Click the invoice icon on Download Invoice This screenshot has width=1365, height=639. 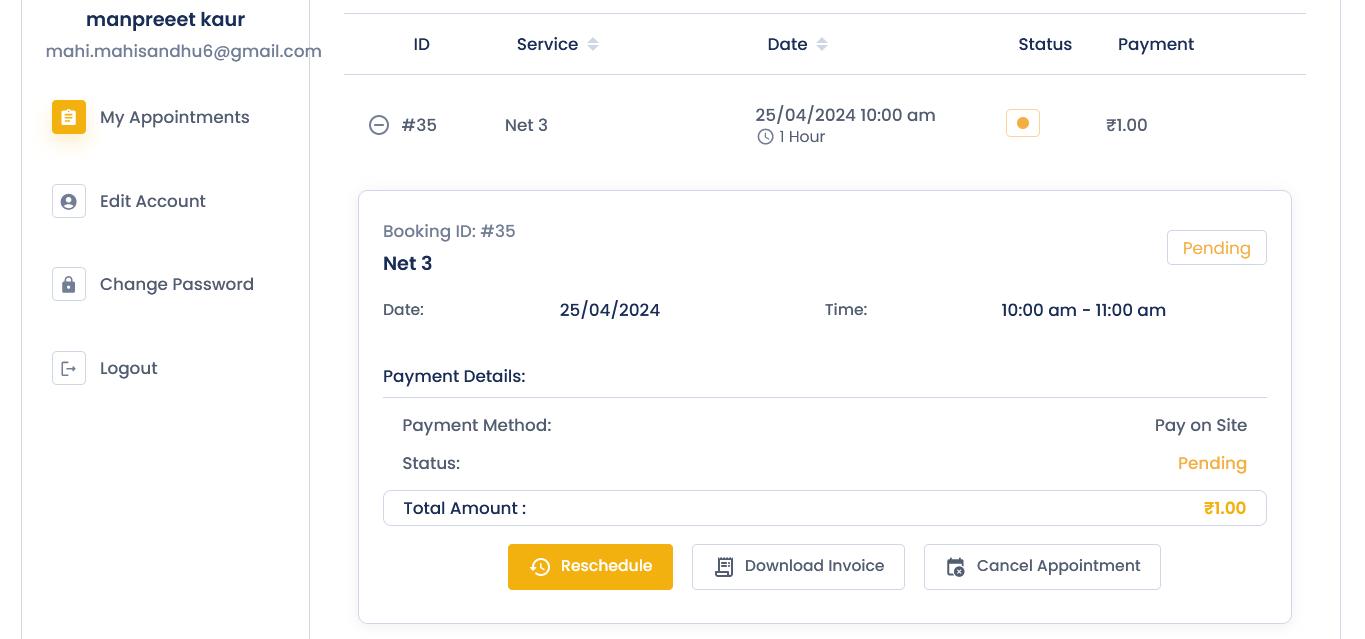point(724,567)
